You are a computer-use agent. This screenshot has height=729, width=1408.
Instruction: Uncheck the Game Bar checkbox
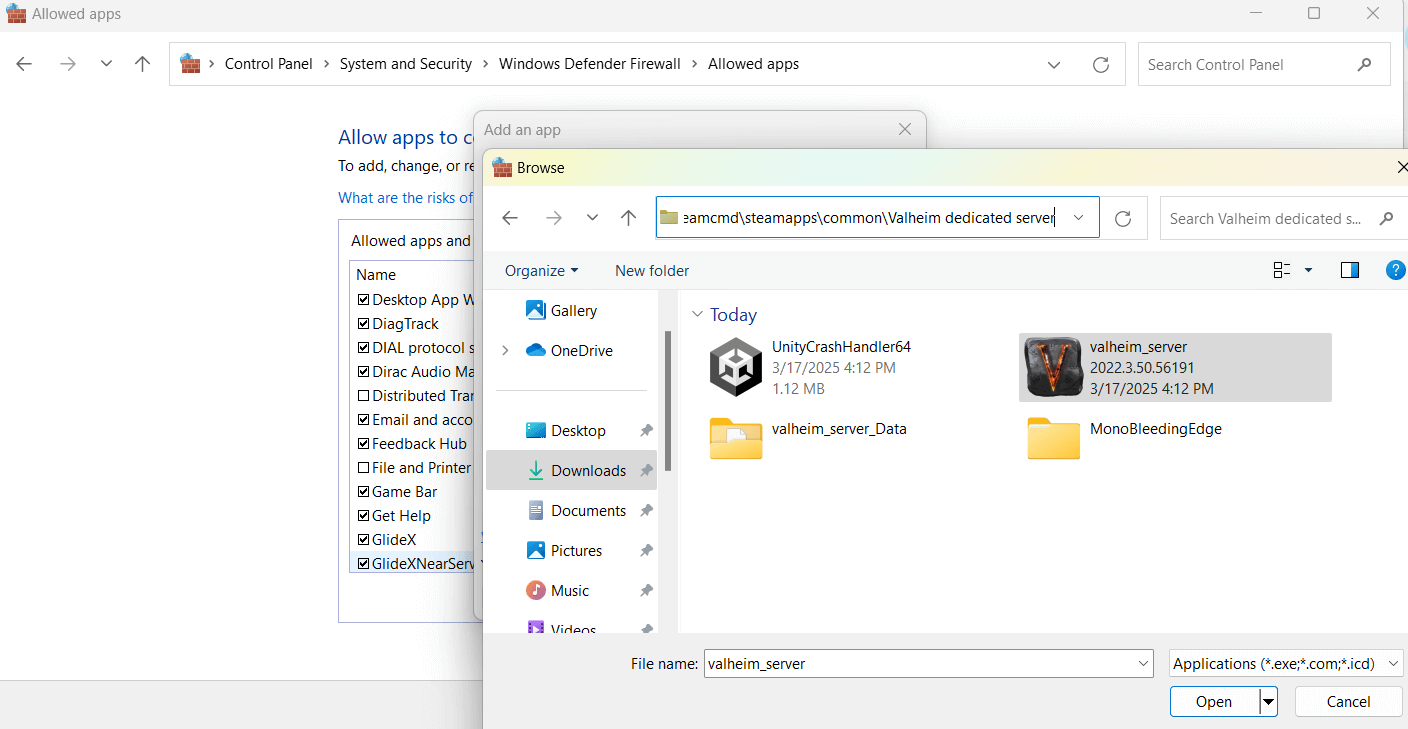tap(363, 492)
